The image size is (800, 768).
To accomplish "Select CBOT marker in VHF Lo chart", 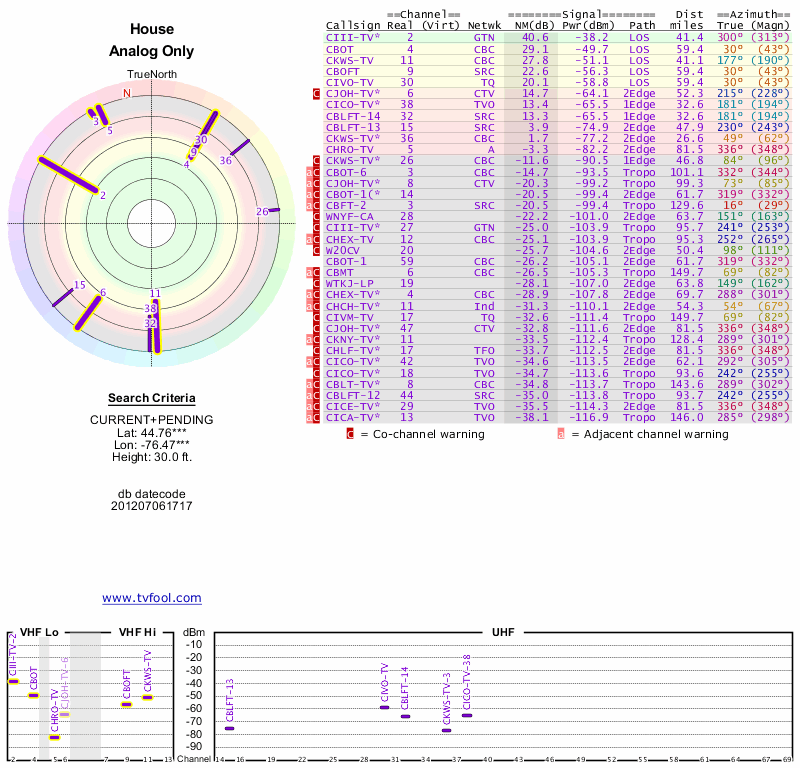I will tap(33, 694).
